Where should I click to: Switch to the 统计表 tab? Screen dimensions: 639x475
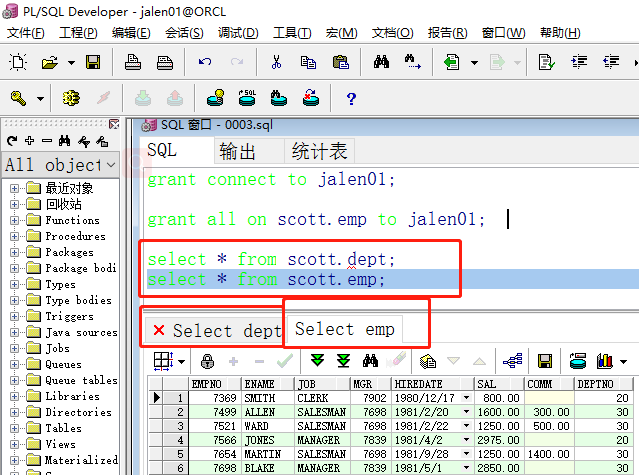(319, 152)
